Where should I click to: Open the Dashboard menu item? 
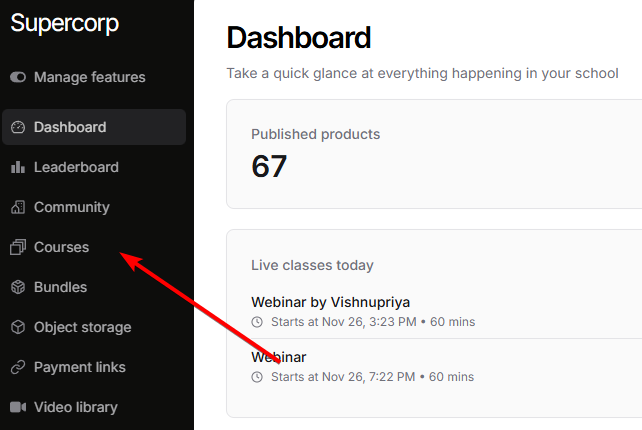coord(70,127)
